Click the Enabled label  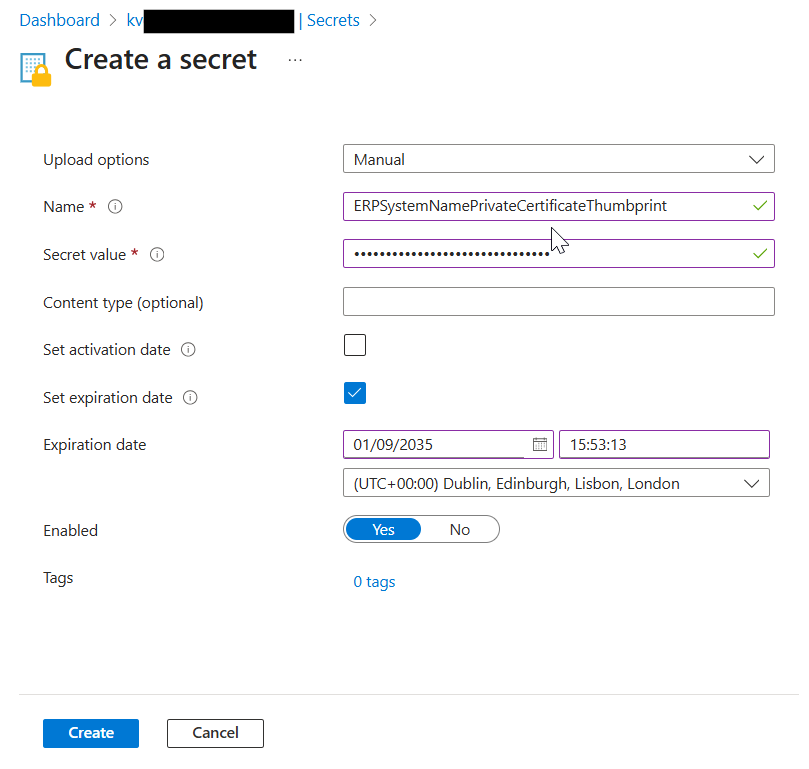(x=71, y=531)
